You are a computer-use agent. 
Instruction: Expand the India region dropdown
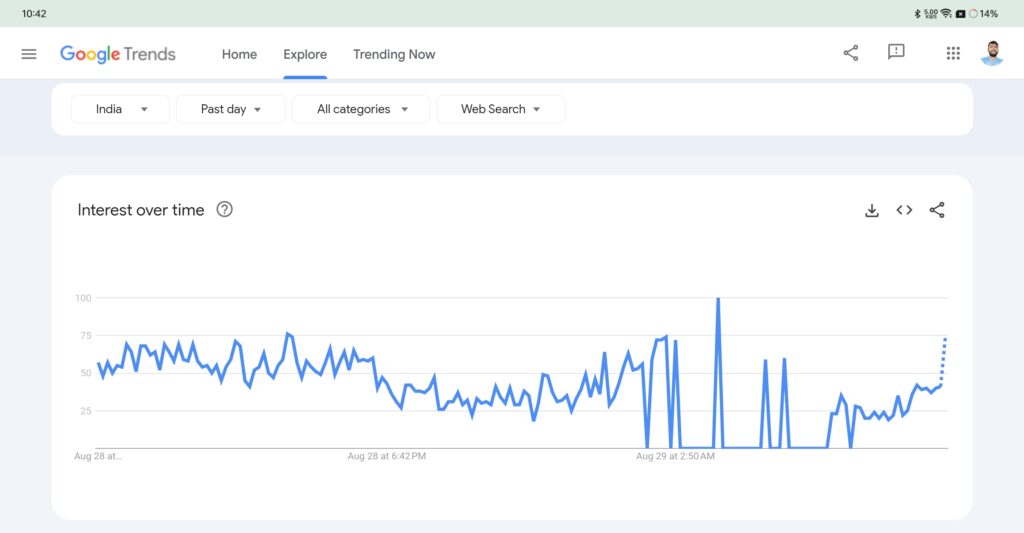pyautogui.click(x=121, y=109)
